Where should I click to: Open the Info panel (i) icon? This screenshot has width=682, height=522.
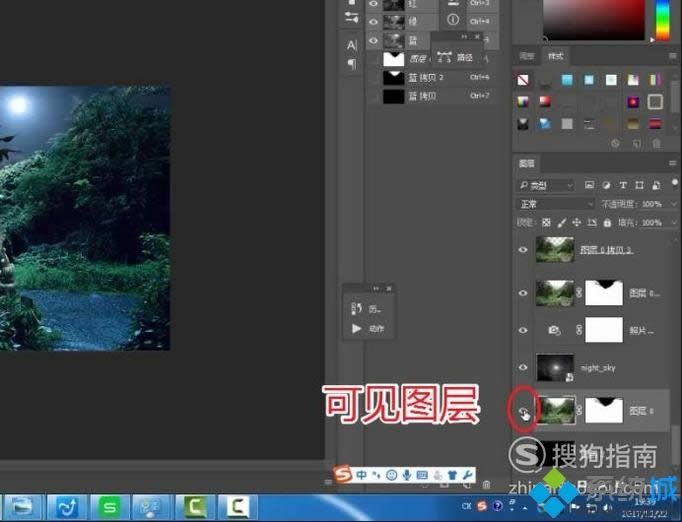[x=453, y=20]
